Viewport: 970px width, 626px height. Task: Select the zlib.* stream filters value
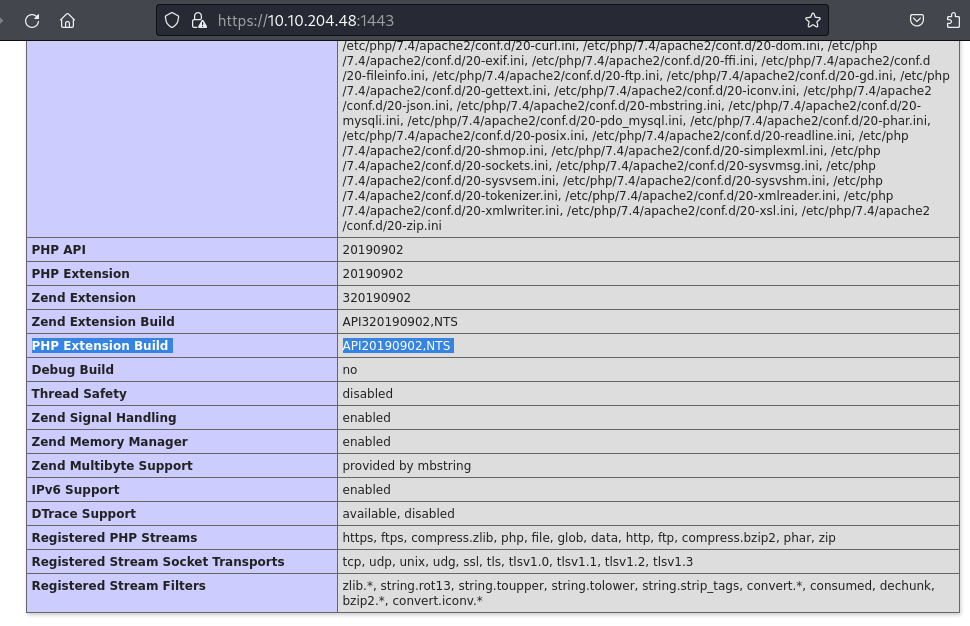(x=638, y=593)
